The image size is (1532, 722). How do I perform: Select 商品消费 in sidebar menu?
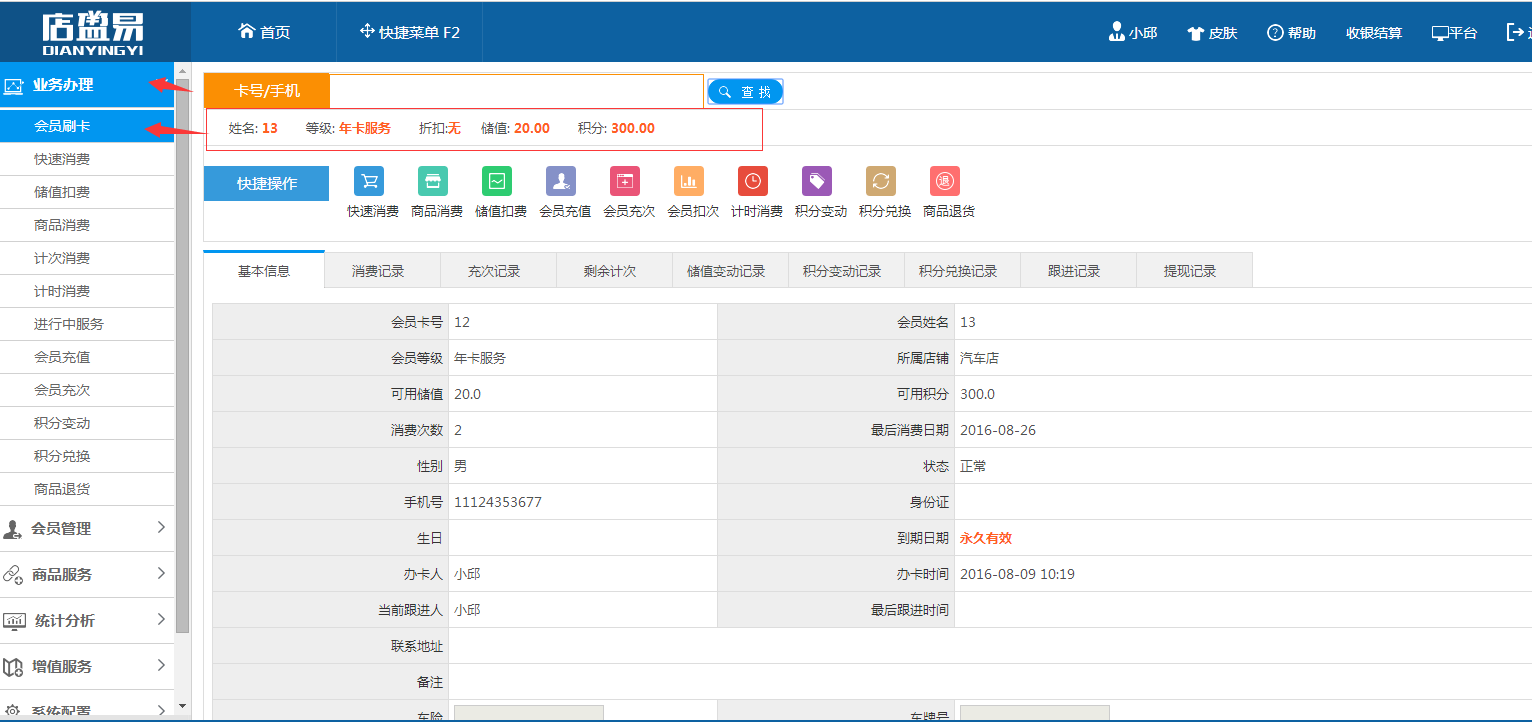point(87,225)
